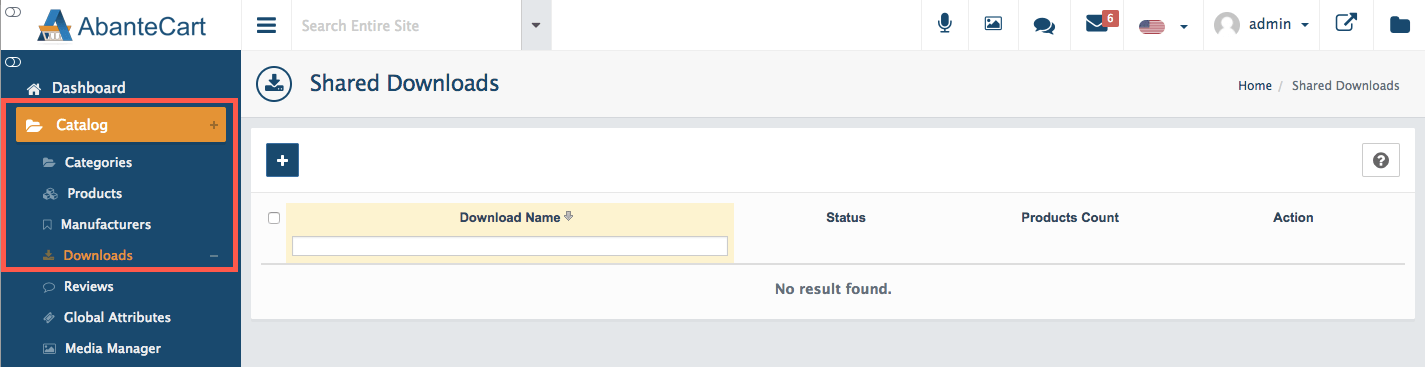Toggle the switch next to AbanteCart logo
The height and width of the screenshot is (367, 1425).
pyautogui.click(x=13, y=14)
